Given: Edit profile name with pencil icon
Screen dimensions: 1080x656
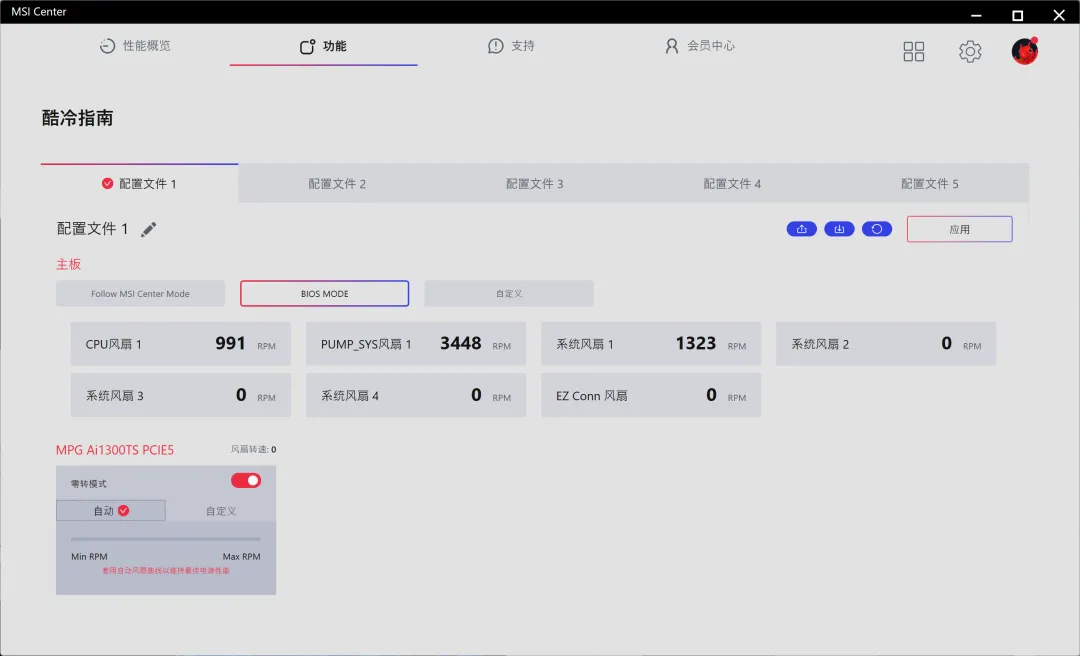Looking at the screenshot, I should click(x=148, y=229).
